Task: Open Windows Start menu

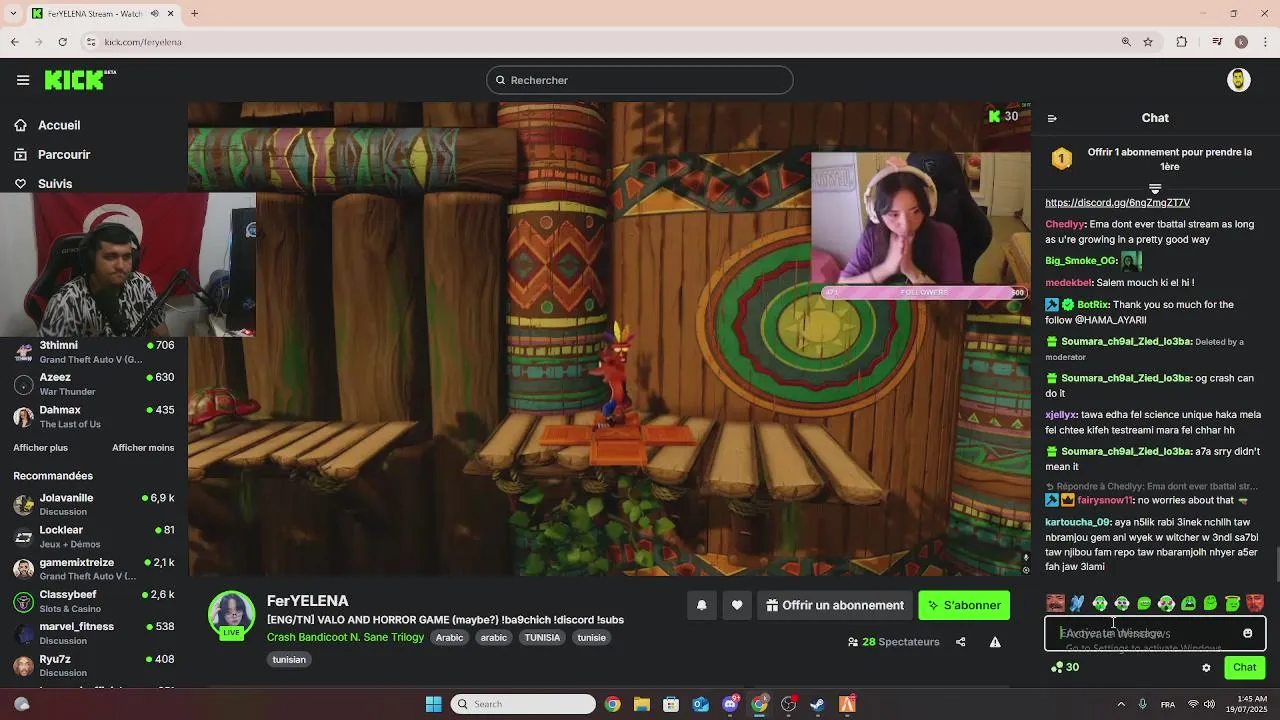Action: tap(434, 704)
